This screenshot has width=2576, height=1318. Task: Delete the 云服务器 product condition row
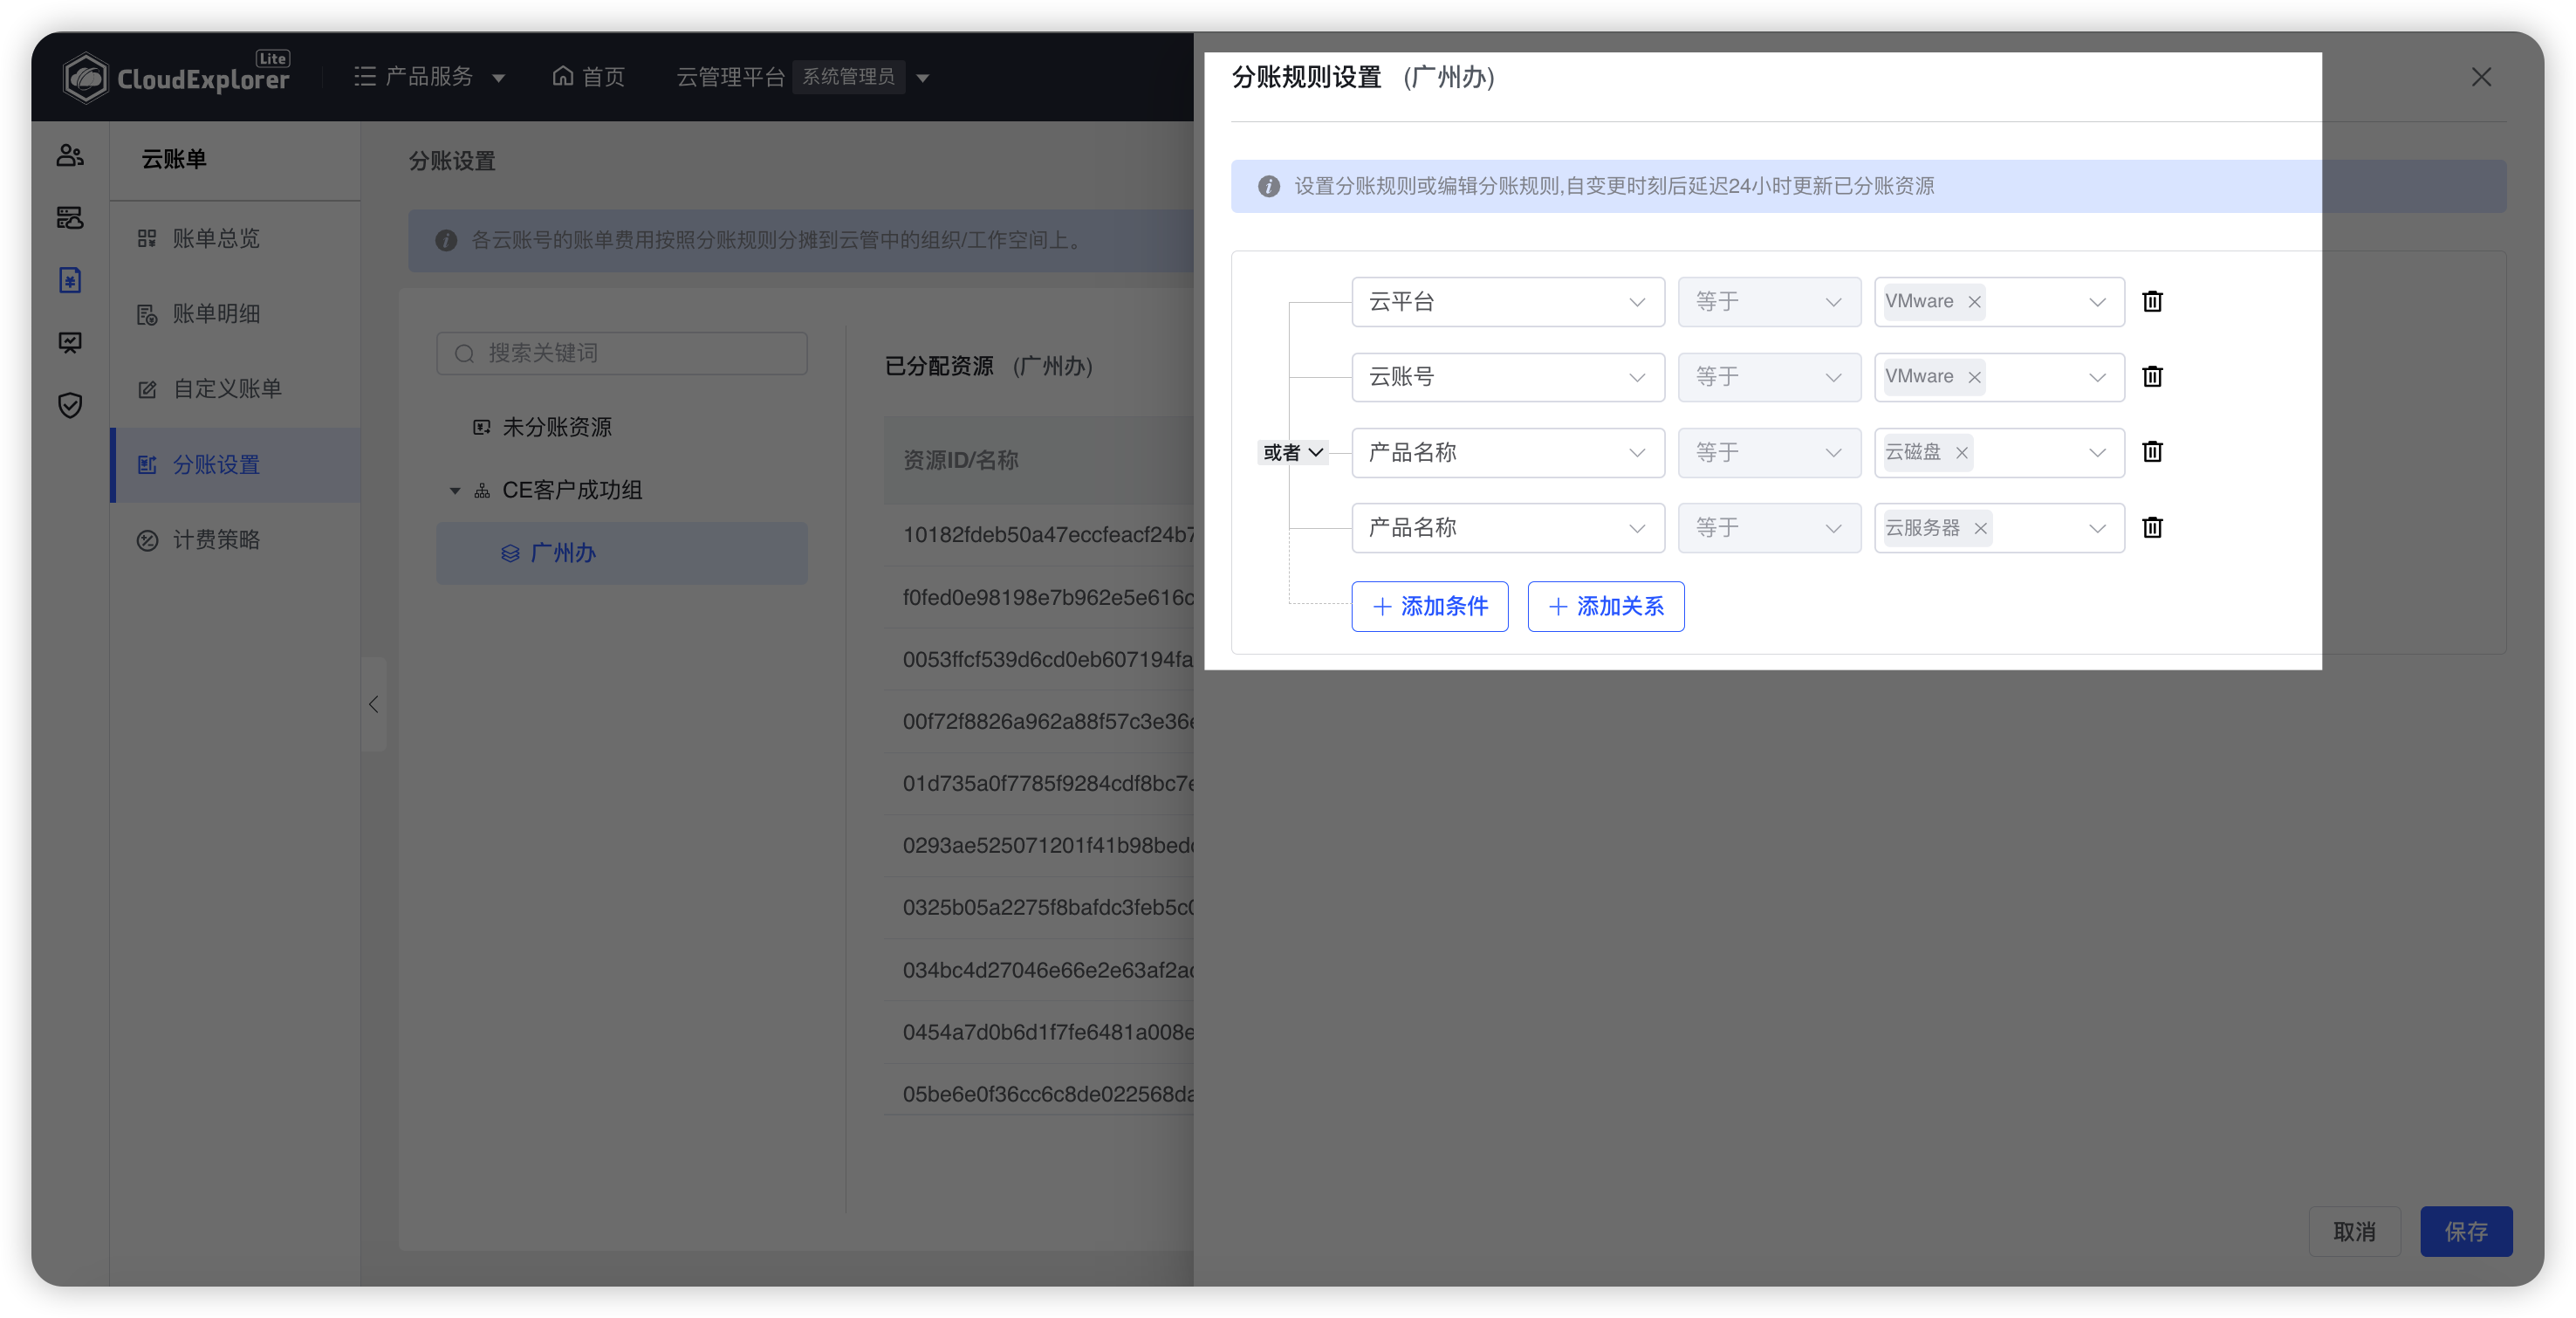pos(2152,527)
